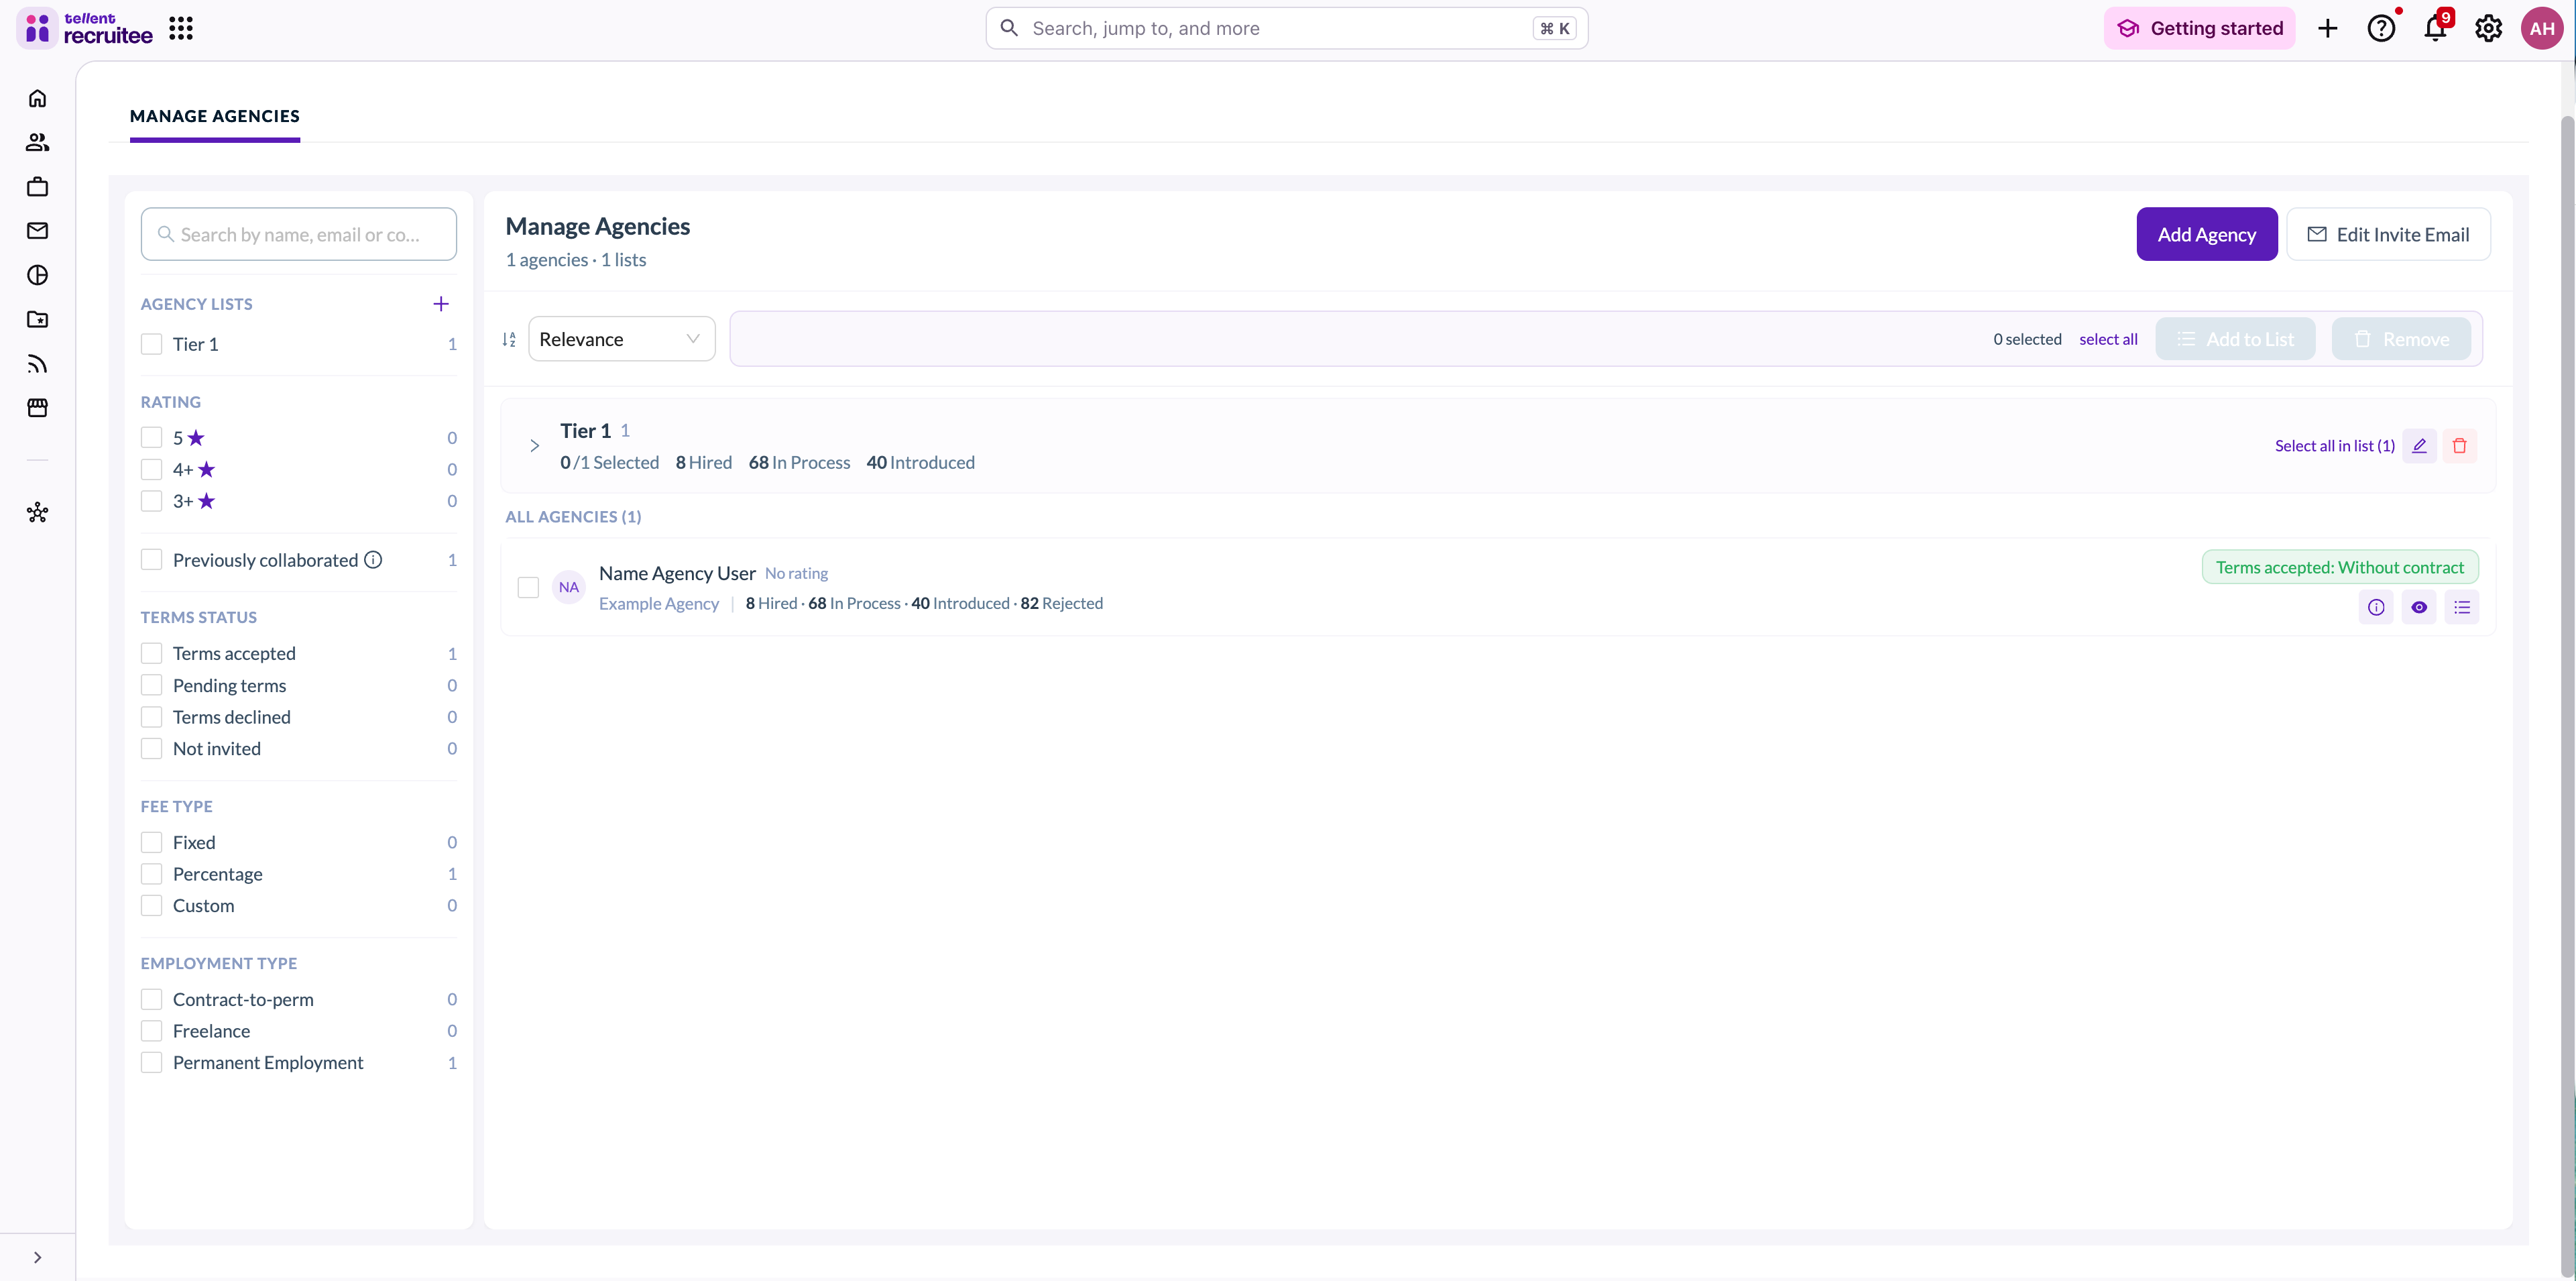The image size is (2576, 1281).
Task: Check the 3+ star rating filter
Action: [x=152, y=501]
